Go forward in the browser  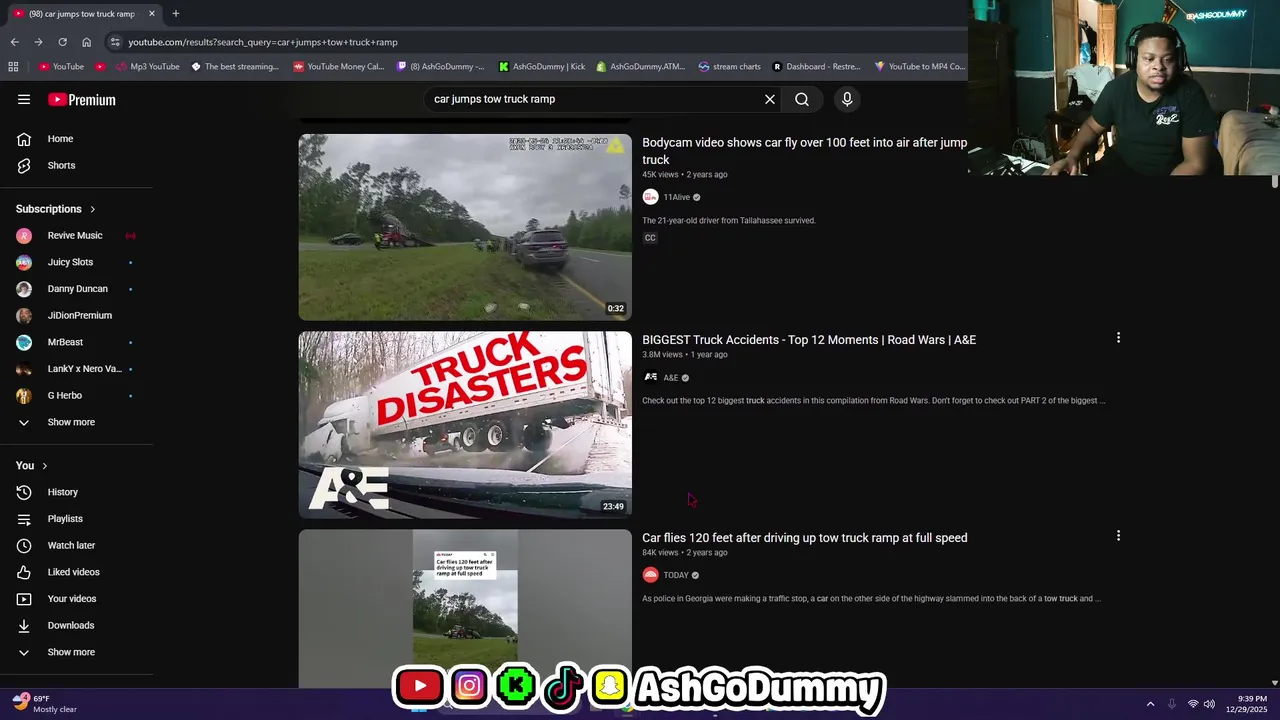[x=38, y=42]
